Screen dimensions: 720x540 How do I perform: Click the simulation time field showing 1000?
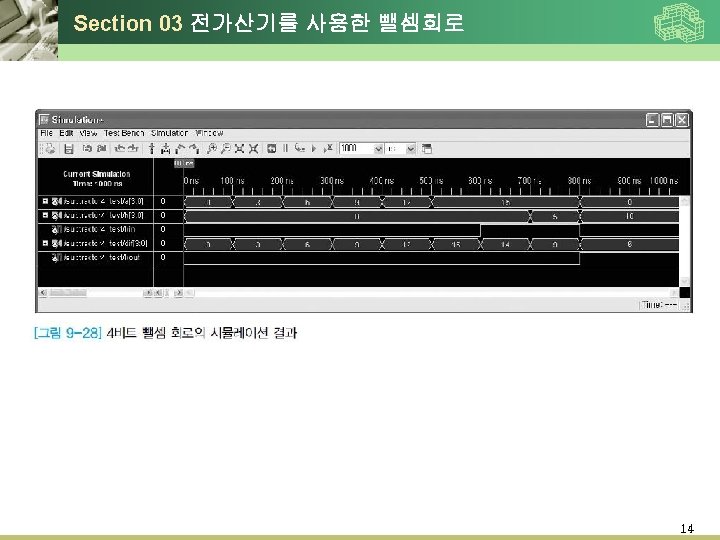[357, 148]
